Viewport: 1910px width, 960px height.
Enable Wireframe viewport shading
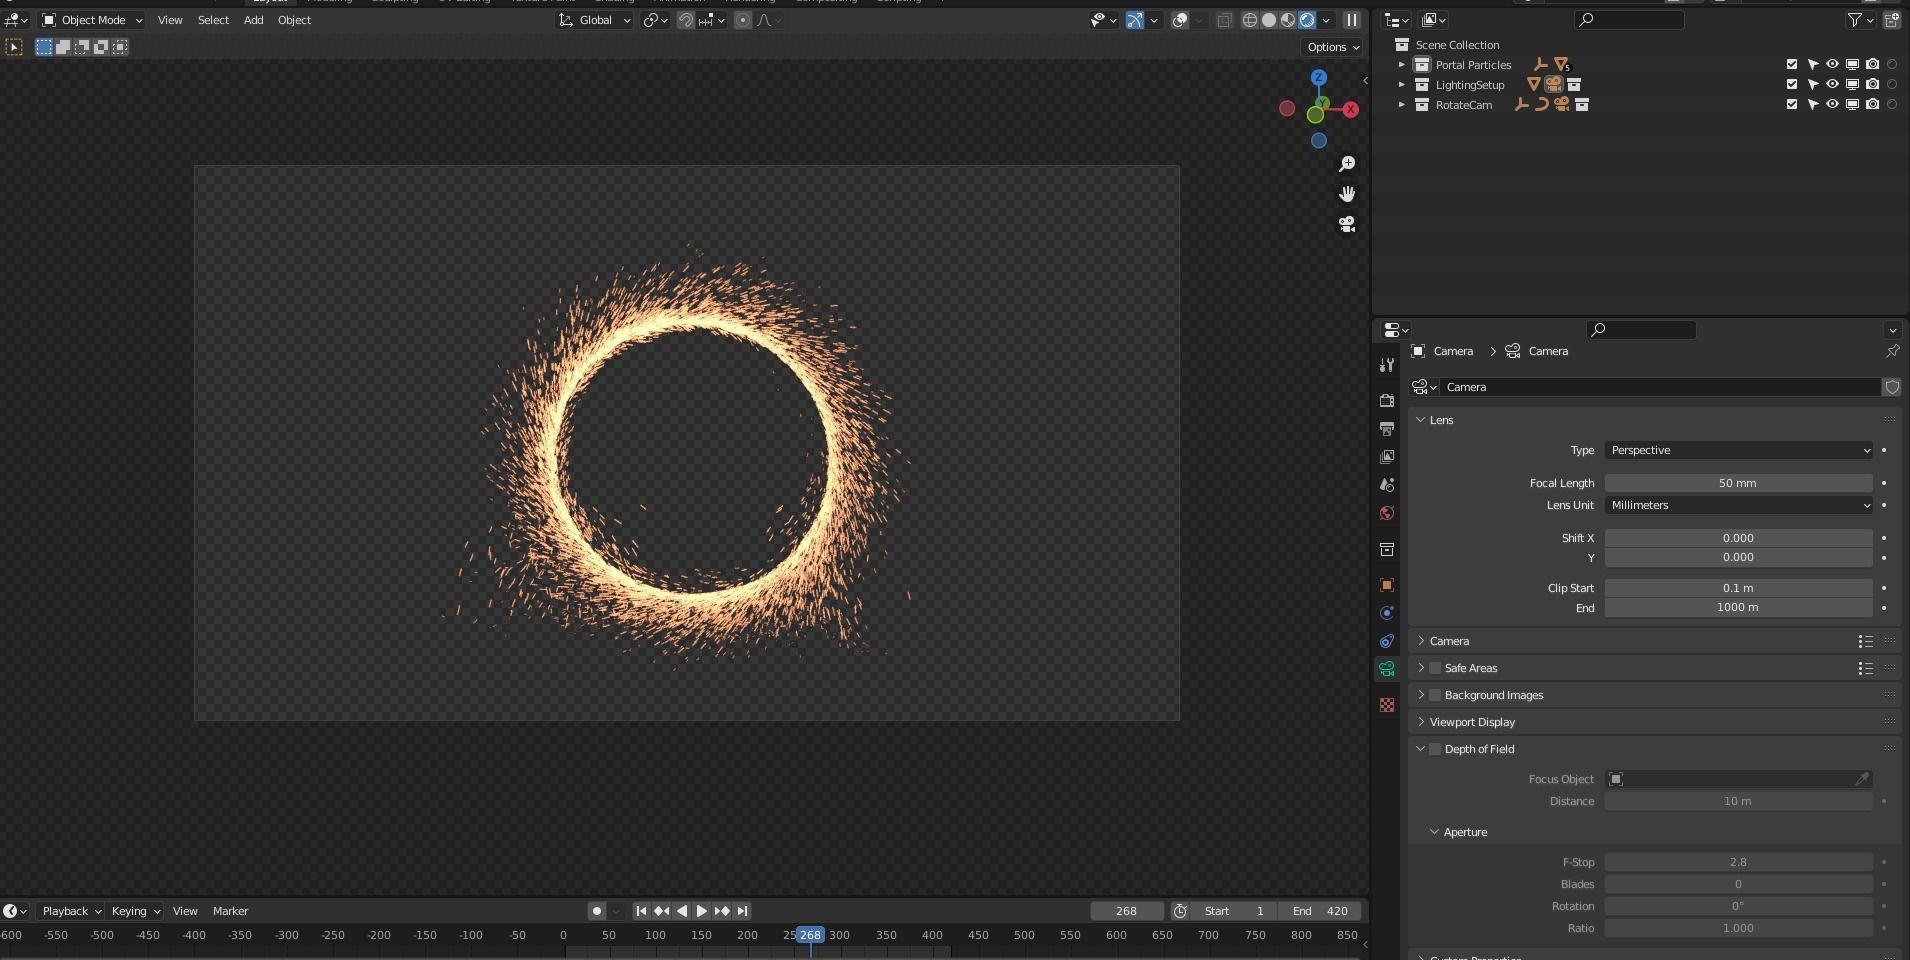(1251, 20)
